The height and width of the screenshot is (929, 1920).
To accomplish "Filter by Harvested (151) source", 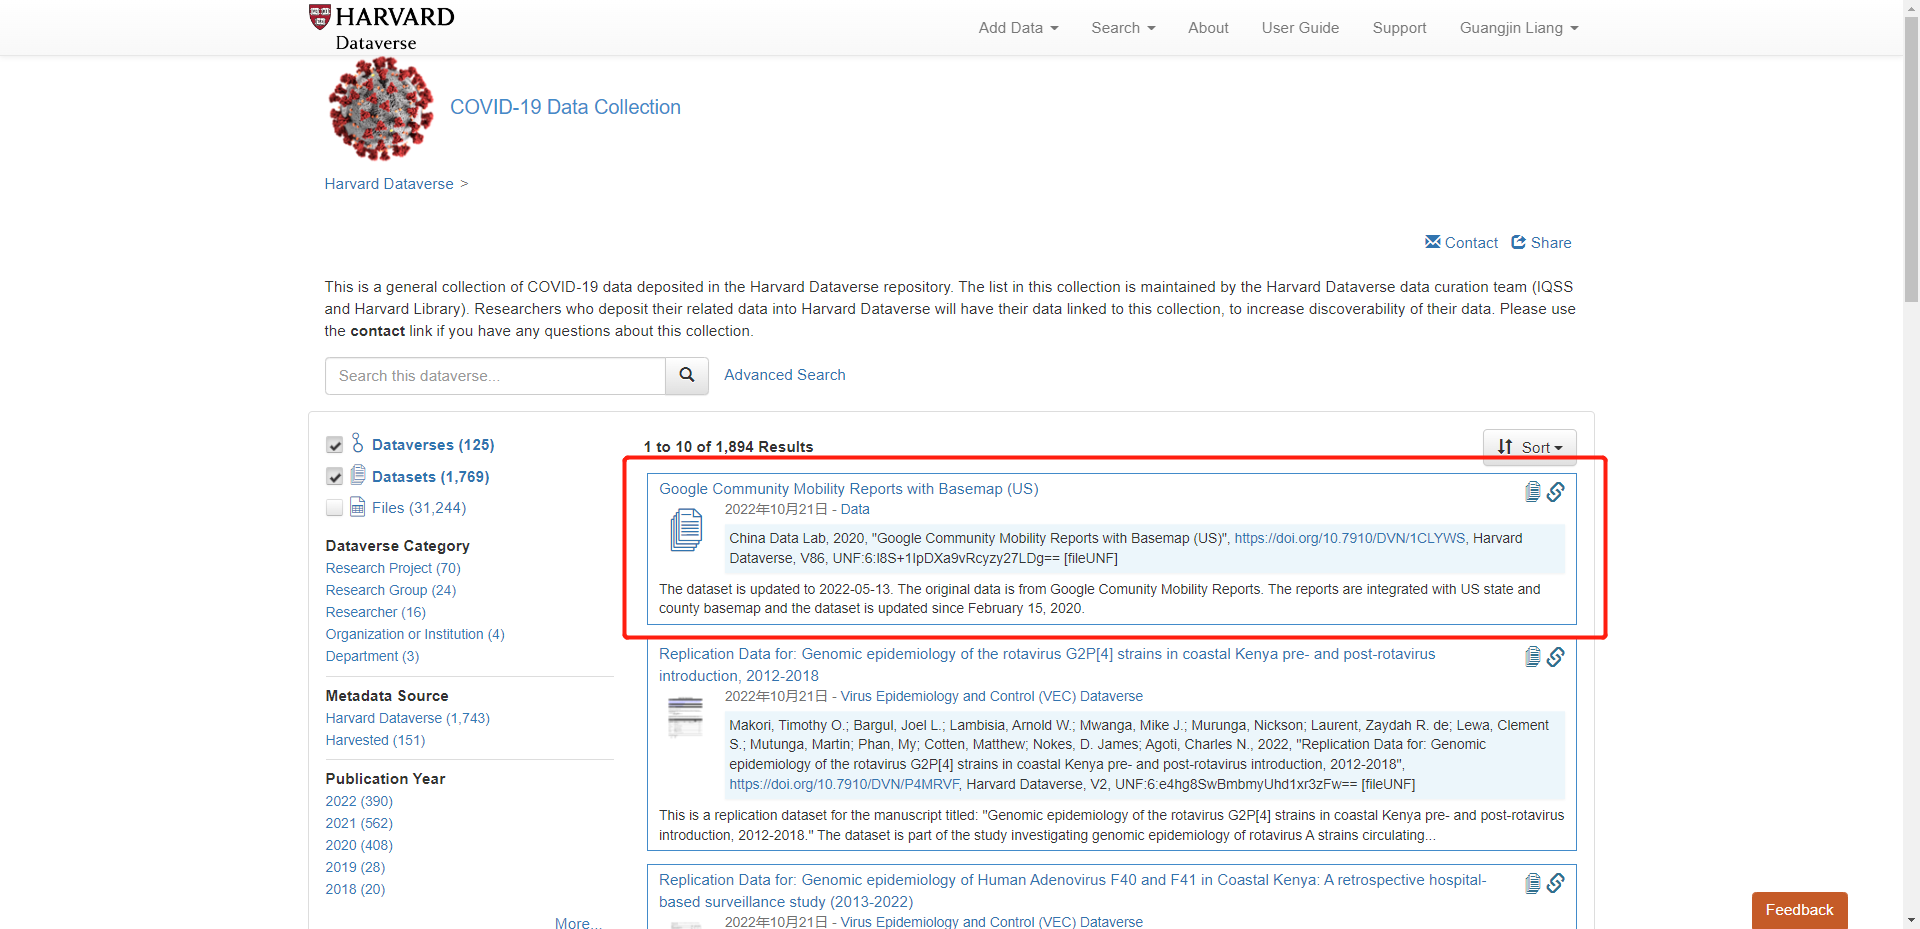I will coord(375,740).
